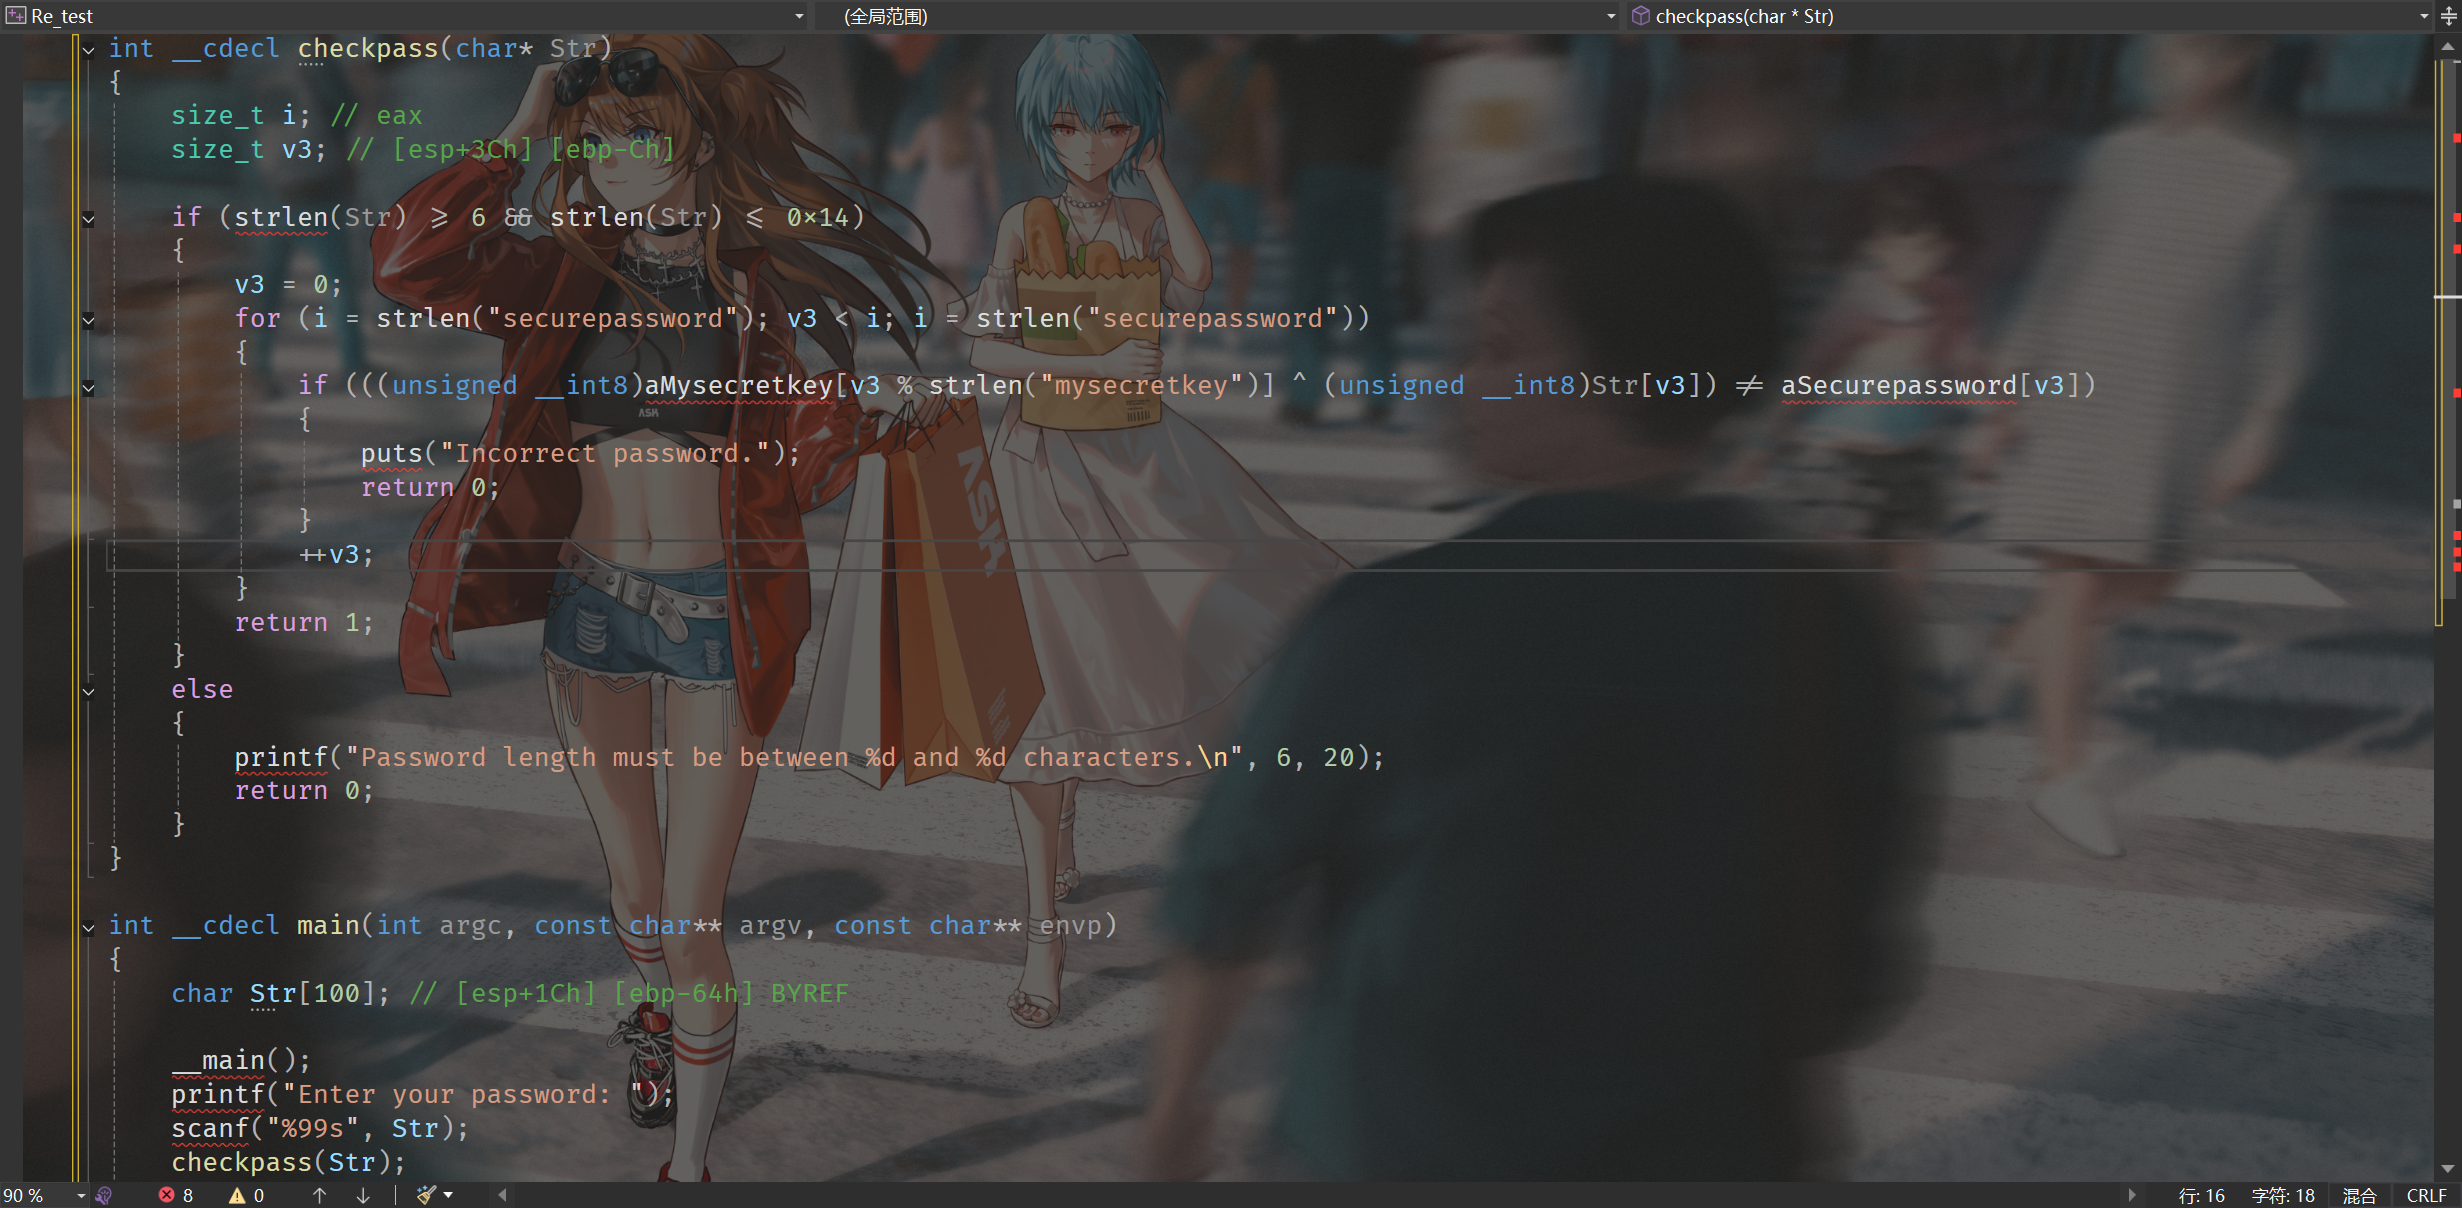Click the horizontal scrollbar left arrow
The width and height of the screenshot is (2462, 1208).
[503, 1195]
